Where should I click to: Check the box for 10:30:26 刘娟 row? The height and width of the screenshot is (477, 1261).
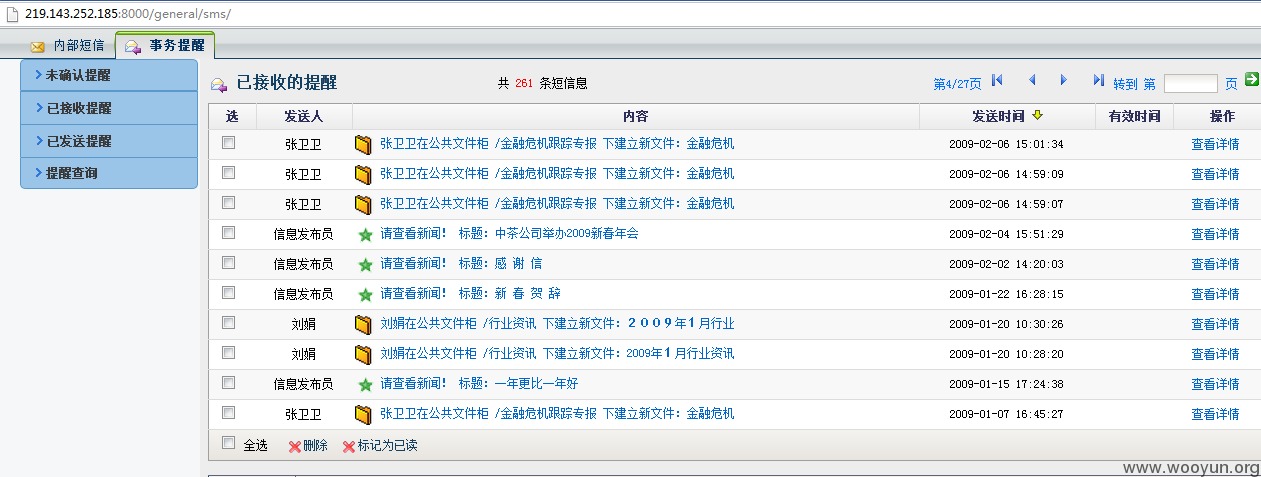click(x=229, y=323)
